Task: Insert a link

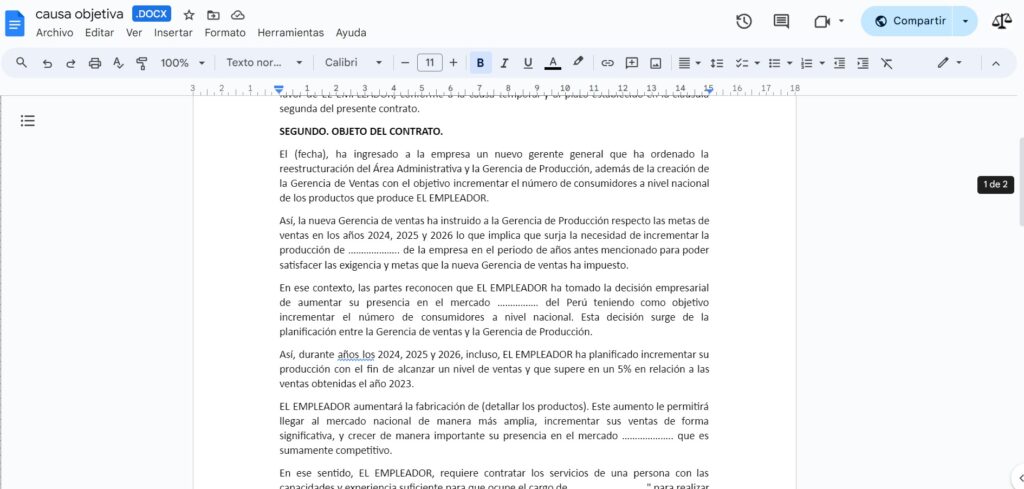Action: 607,63
